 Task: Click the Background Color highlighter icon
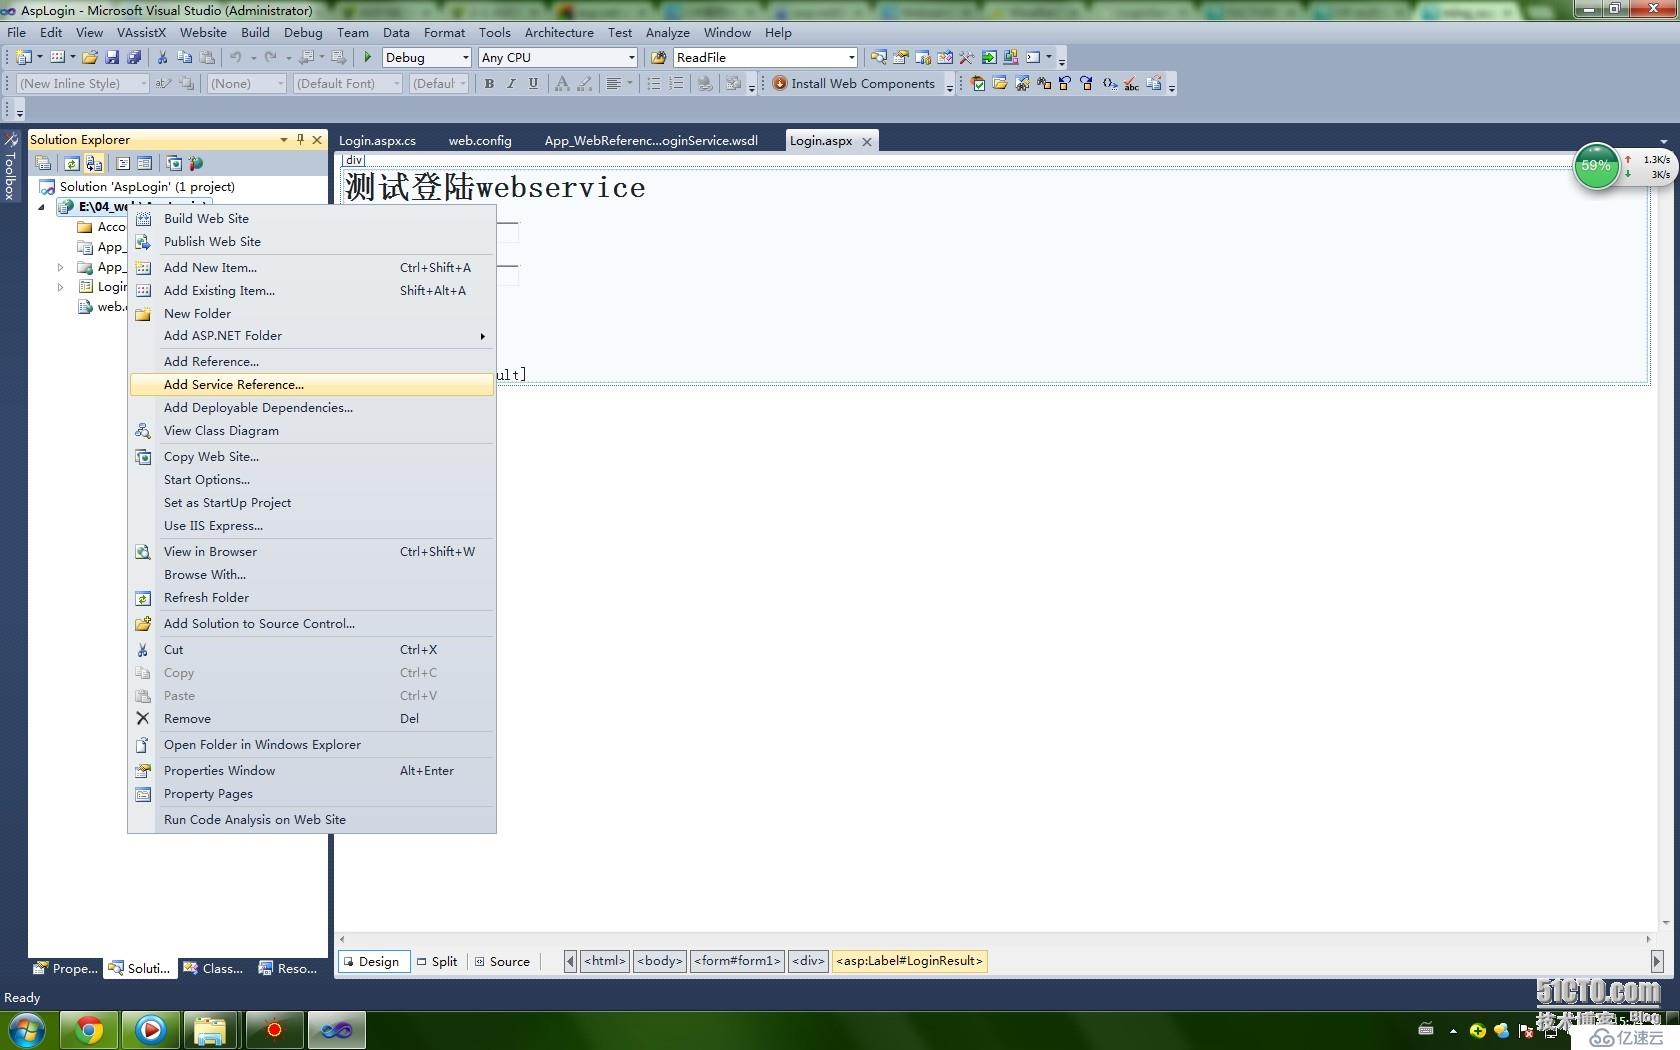[584, 83]
